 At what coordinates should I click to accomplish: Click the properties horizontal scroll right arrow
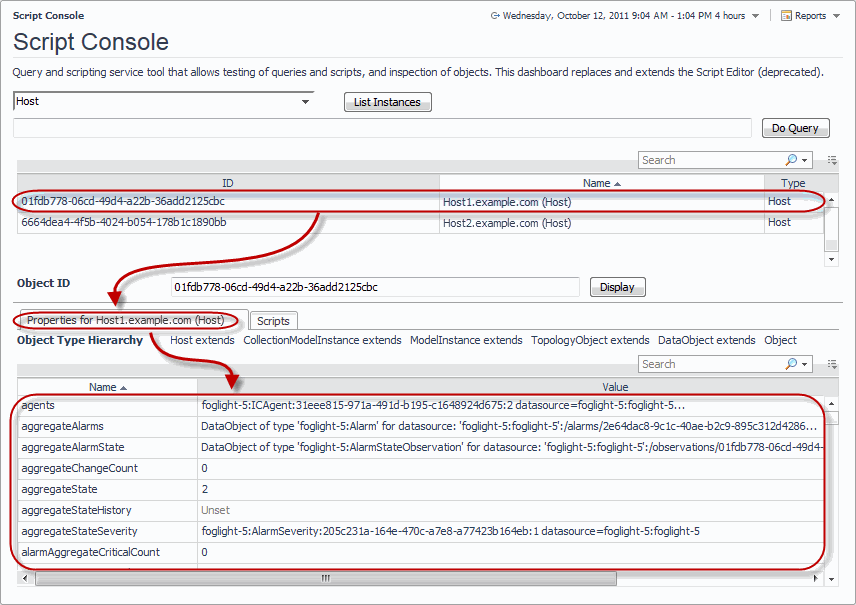pos(816,578)
